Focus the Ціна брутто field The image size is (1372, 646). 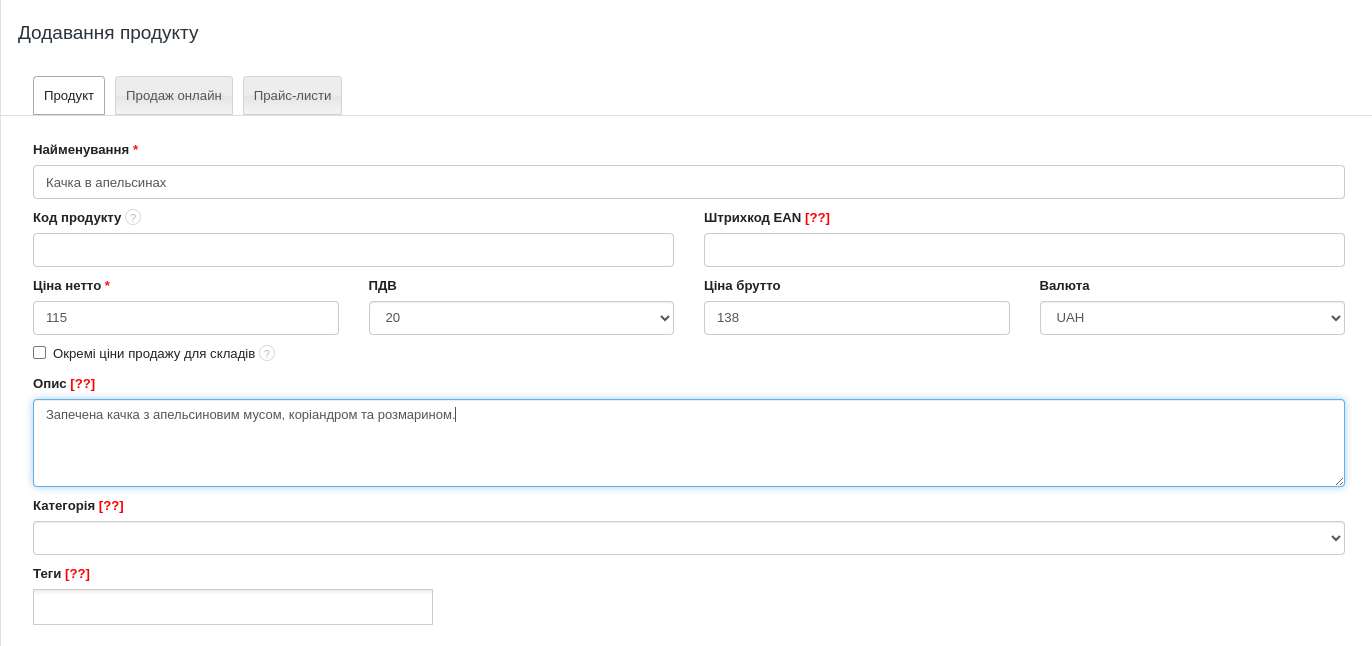(x=856, y=318)
